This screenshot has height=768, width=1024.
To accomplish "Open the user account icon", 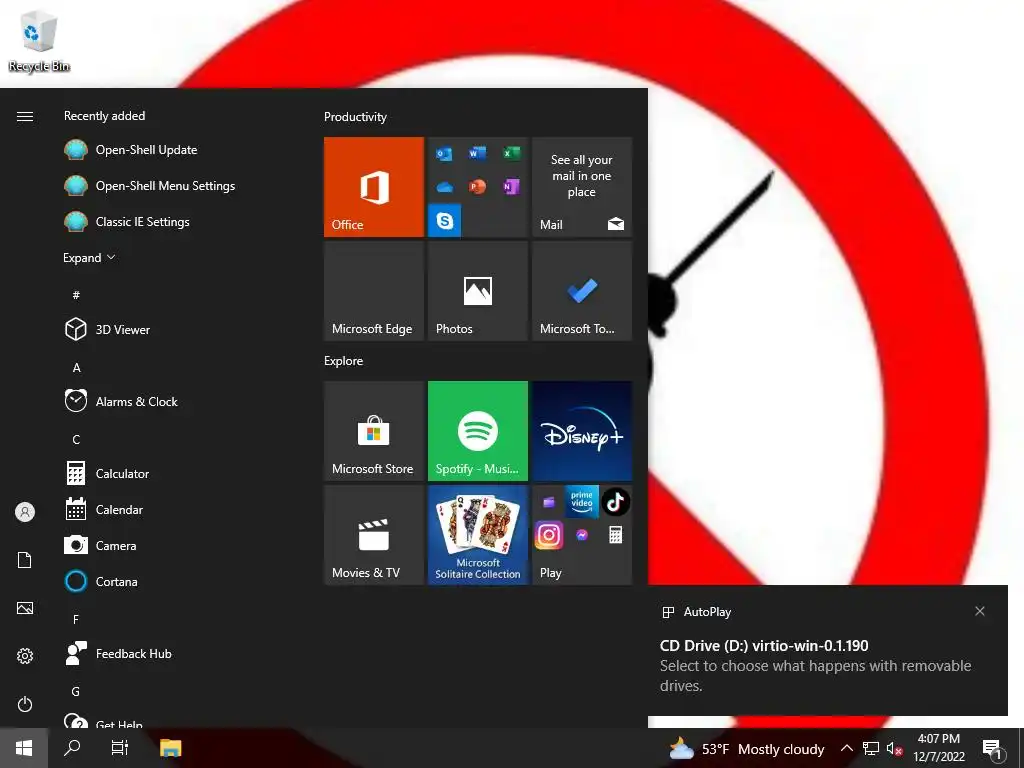I will click(x=25, y=511).
